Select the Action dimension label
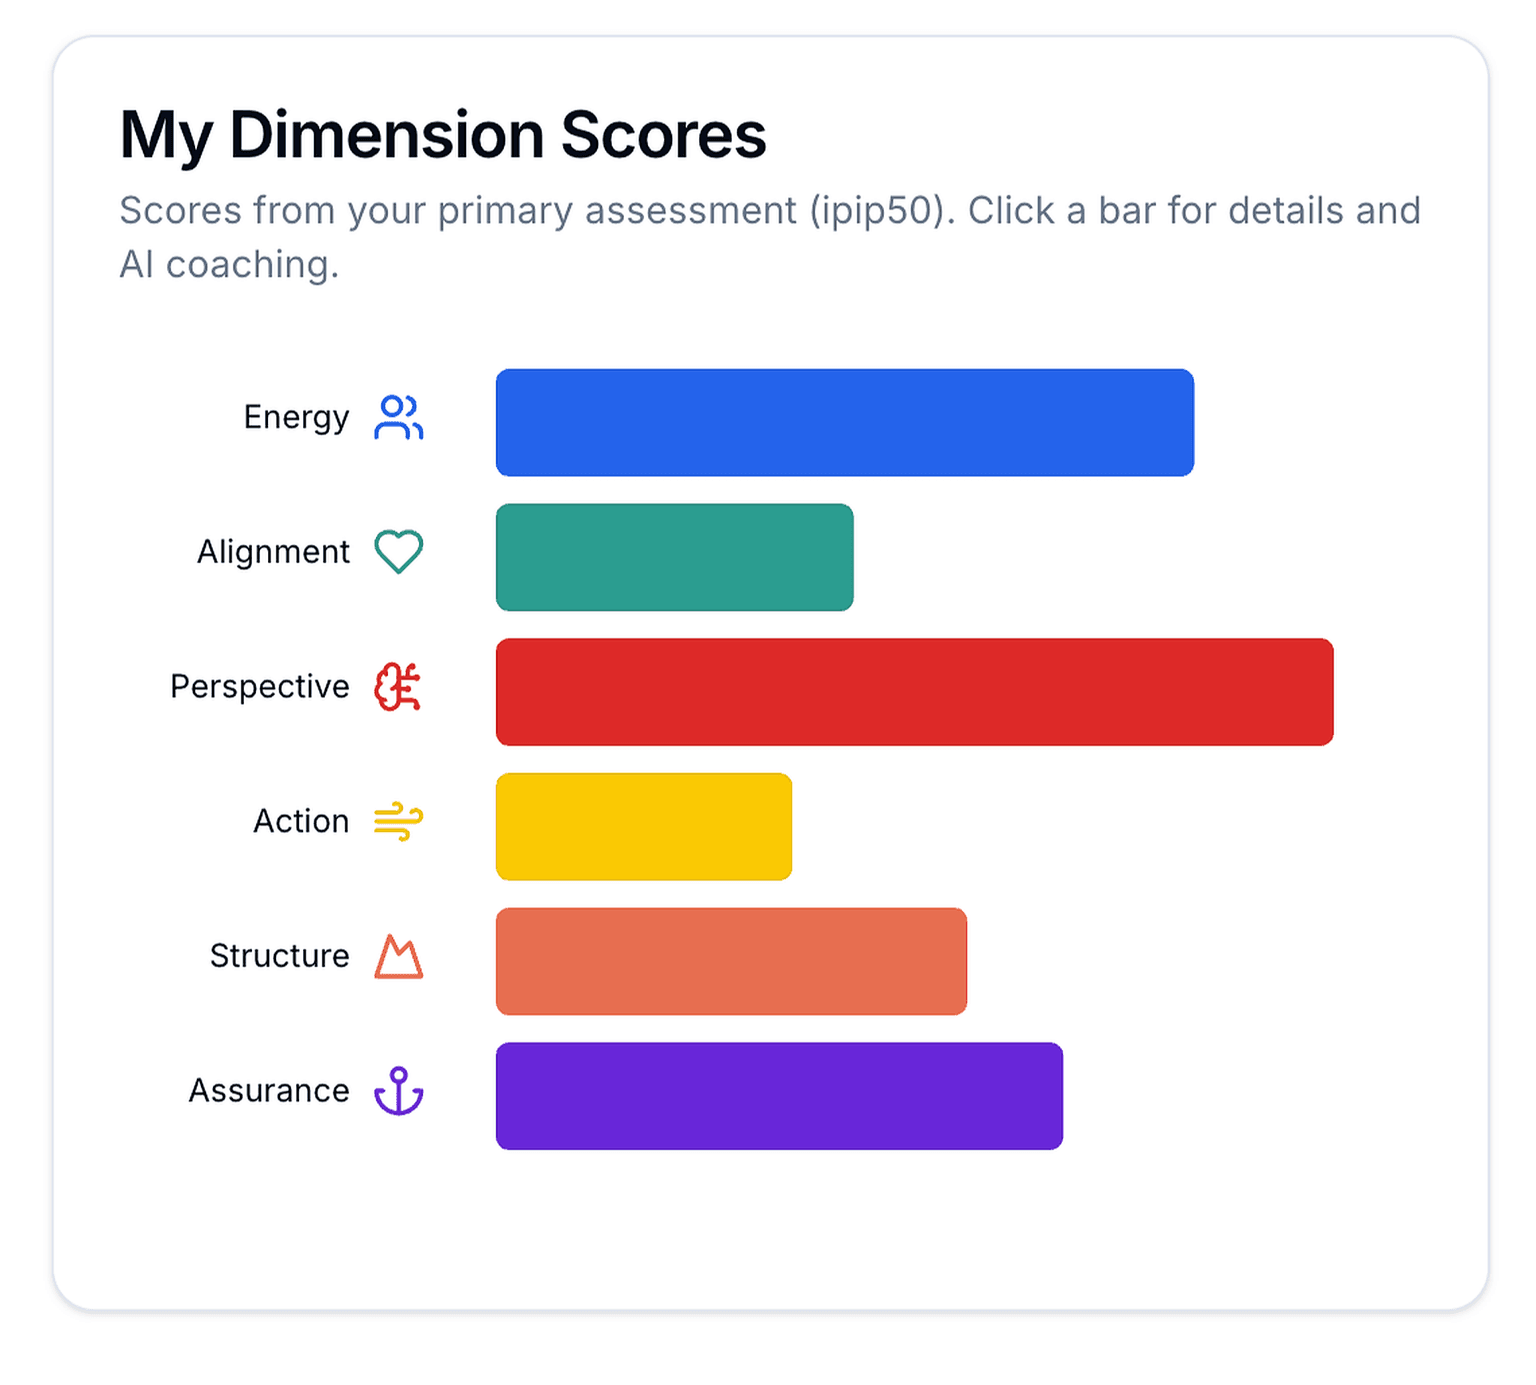The image size is (1536, 1385). [x=300, y=821]
